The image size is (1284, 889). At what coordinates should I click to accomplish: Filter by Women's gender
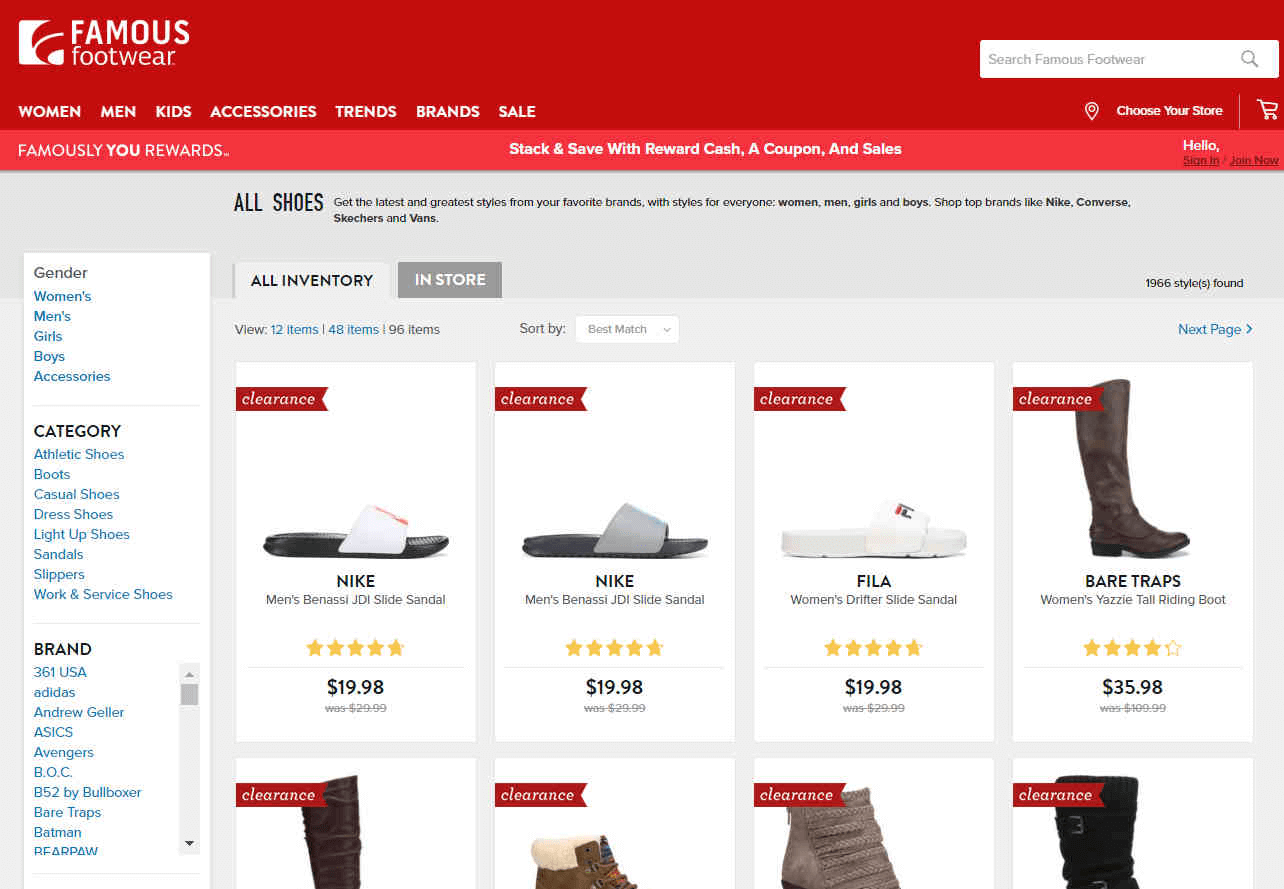coord(62,296)
